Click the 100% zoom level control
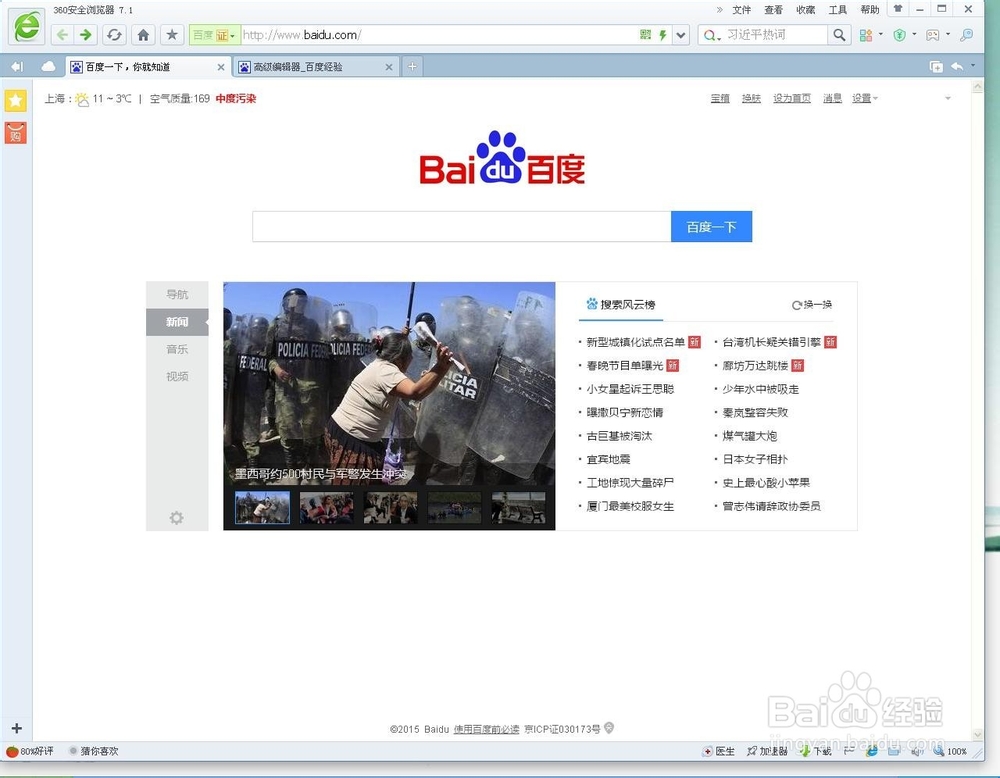This screenshot has width=1000, height=778. click(x=950, y=751)
